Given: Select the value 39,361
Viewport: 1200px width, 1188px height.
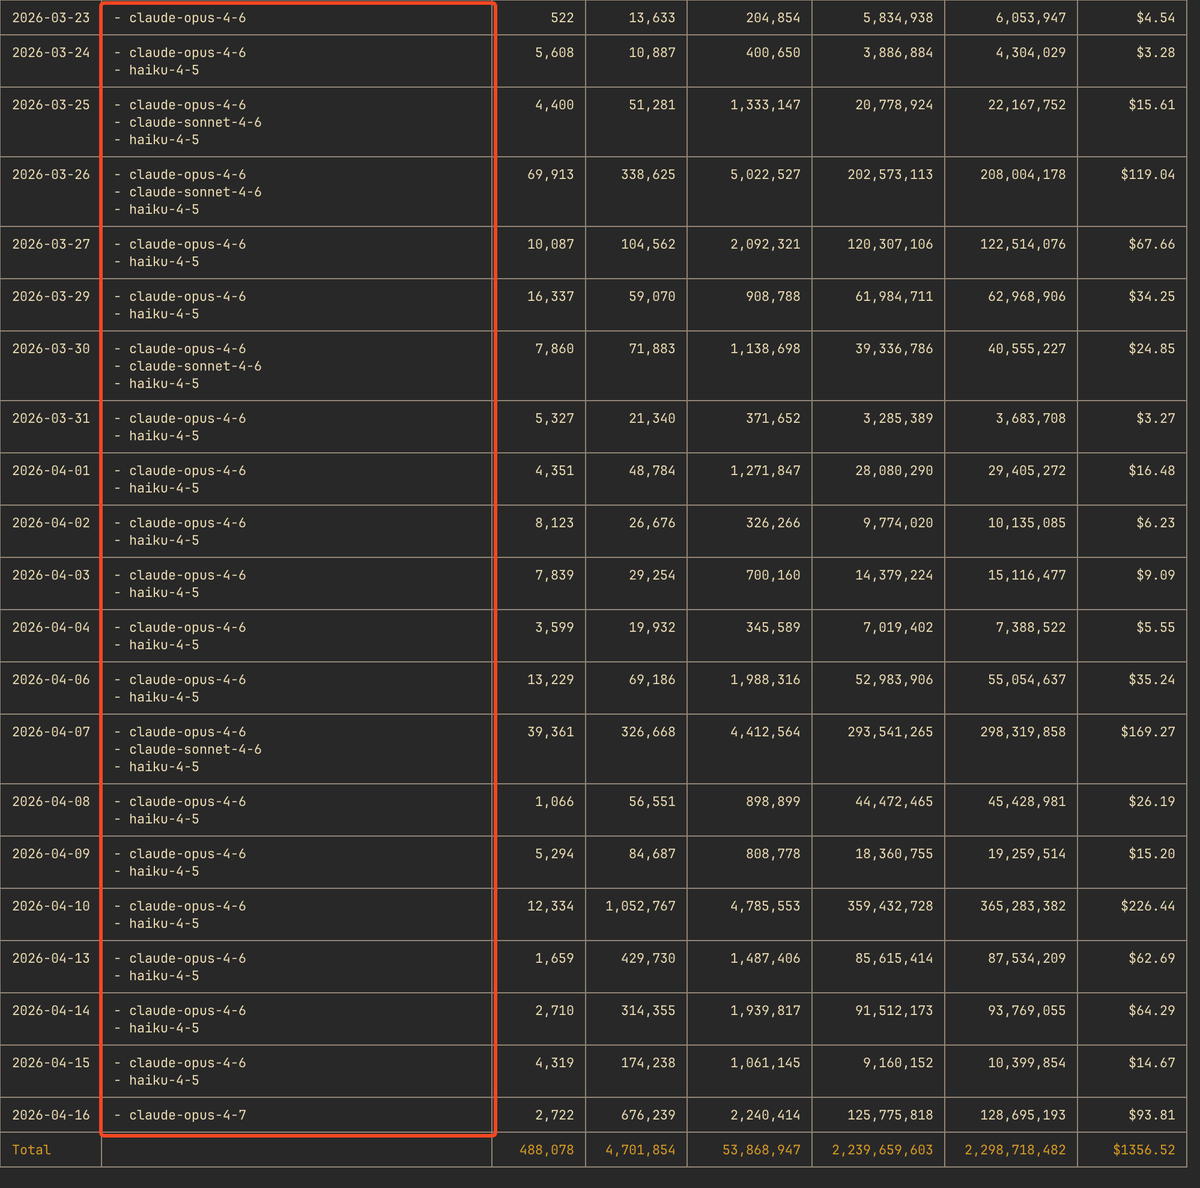Looking at the screenshot, I should tap(551, 732).
